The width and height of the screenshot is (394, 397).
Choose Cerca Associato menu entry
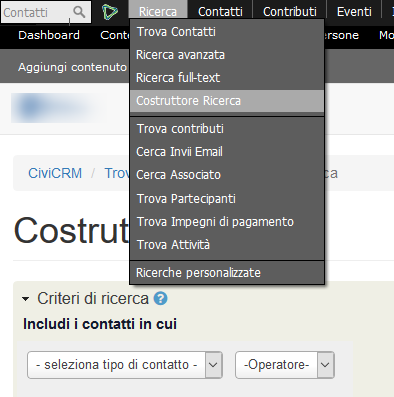click(227, 175)
